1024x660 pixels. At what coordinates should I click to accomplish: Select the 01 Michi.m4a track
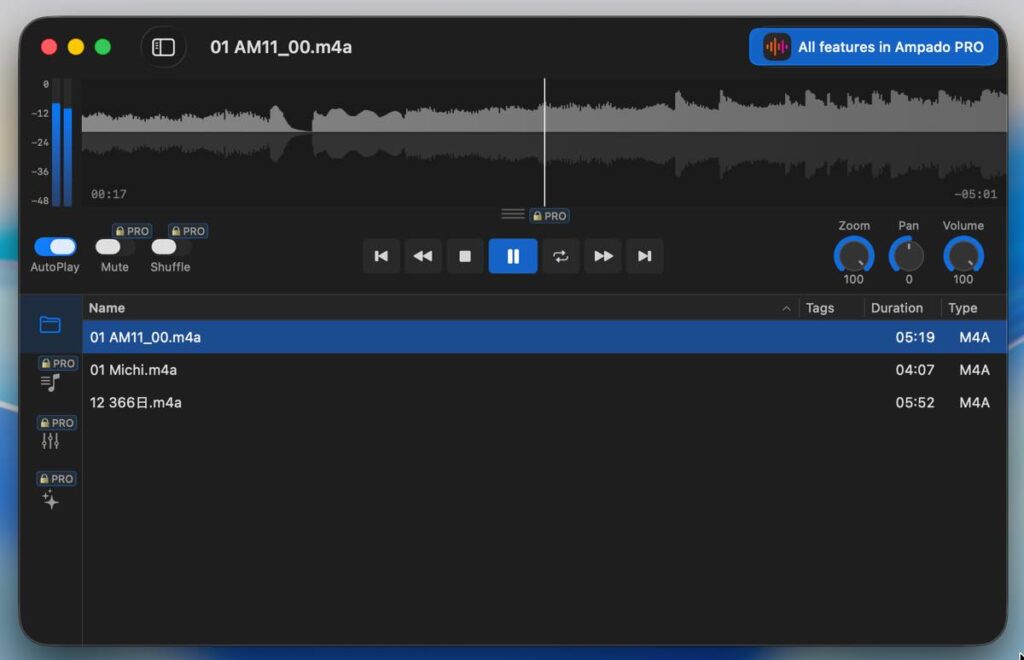tap(134, 370)
